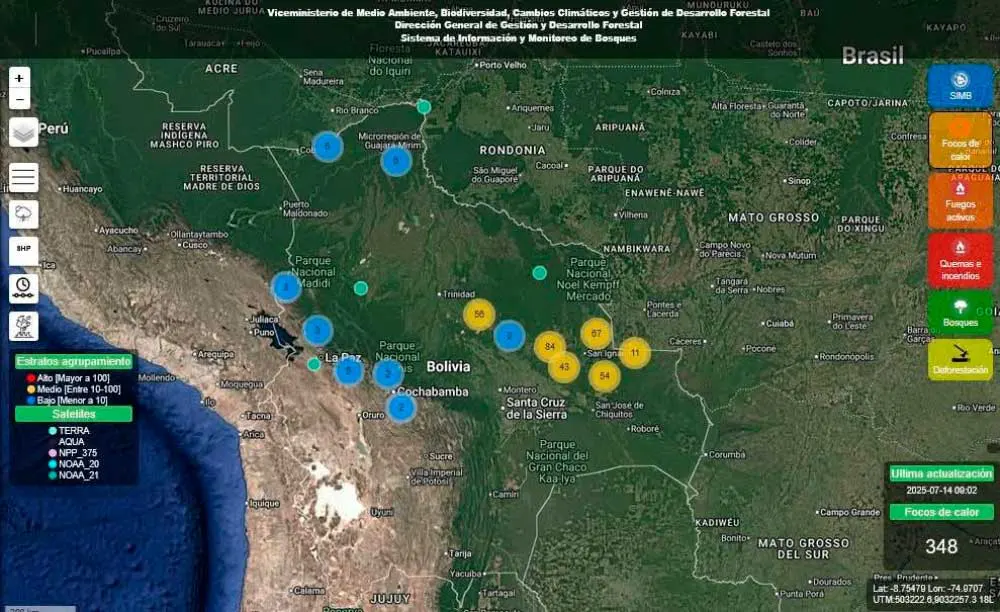1000x612 pixels.
Task: Show the Fuegos activos layer
Action: pyautogui.click(x=960, y=201)
